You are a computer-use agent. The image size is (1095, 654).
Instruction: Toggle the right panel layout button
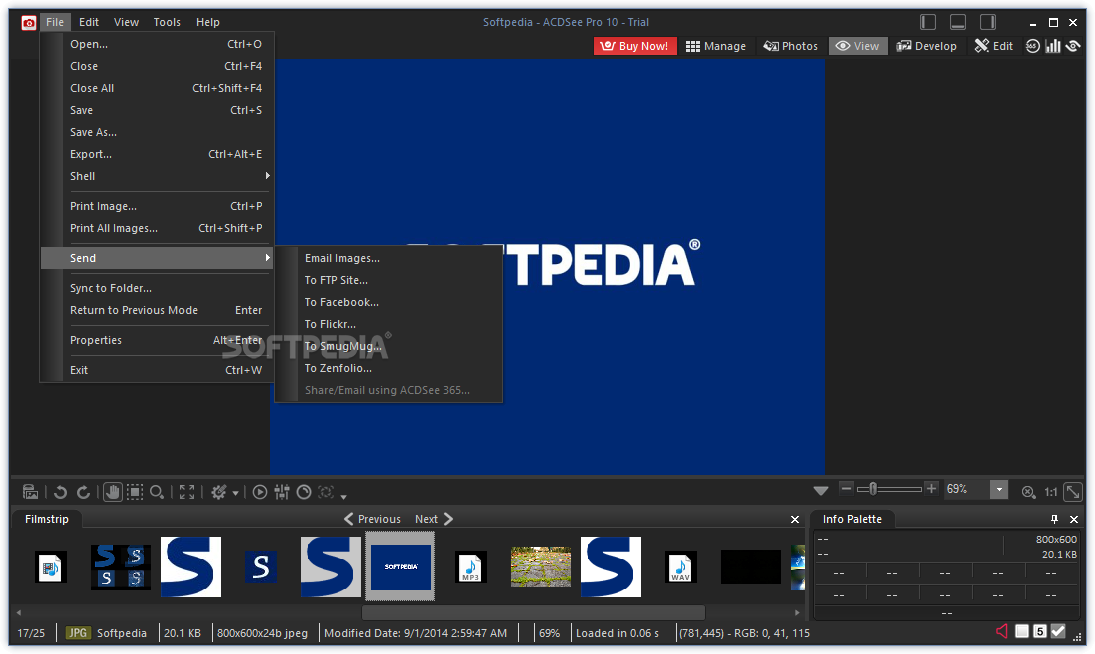click(x=988, y=22)
